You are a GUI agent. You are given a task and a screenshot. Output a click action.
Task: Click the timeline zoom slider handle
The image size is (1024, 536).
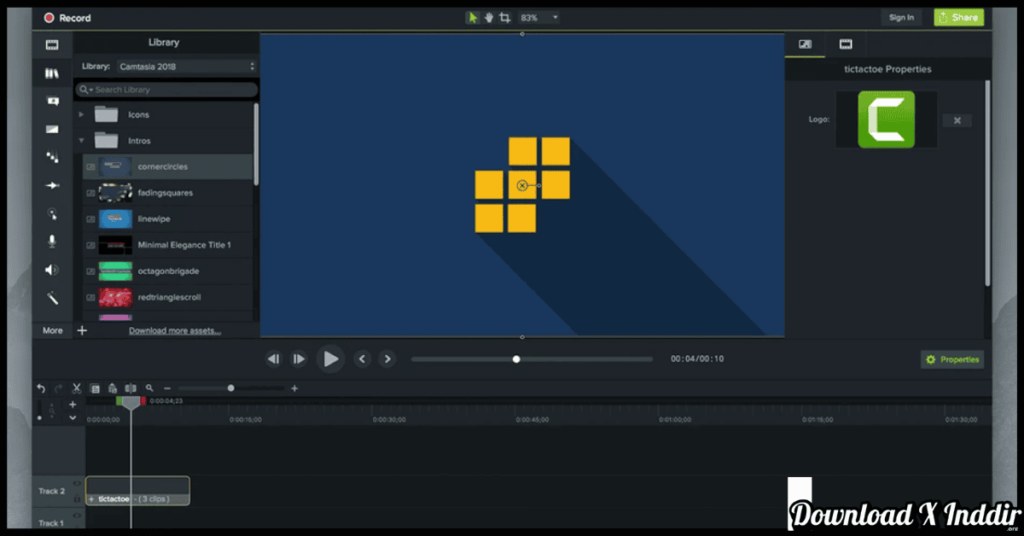(231, 388)
